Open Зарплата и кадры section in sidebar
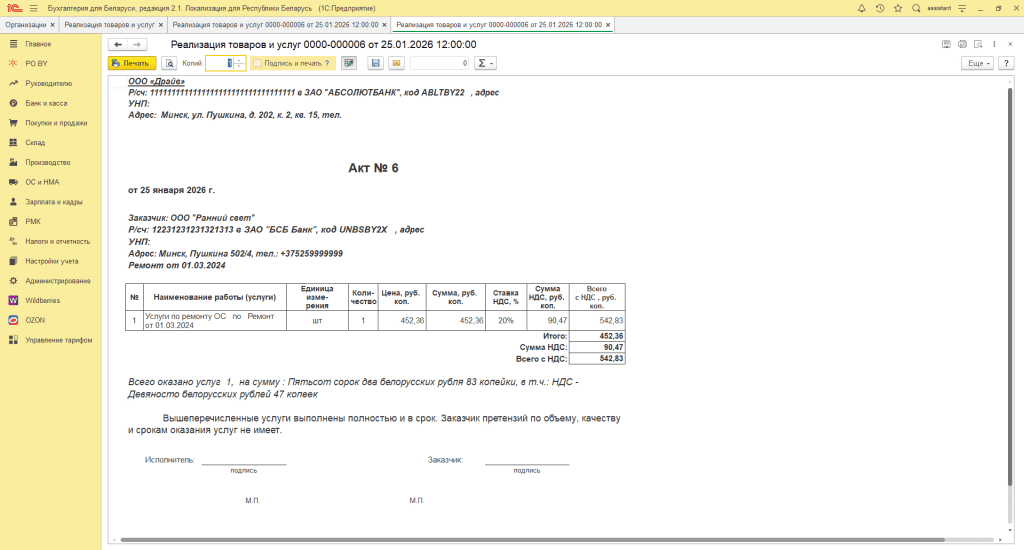 54,201
